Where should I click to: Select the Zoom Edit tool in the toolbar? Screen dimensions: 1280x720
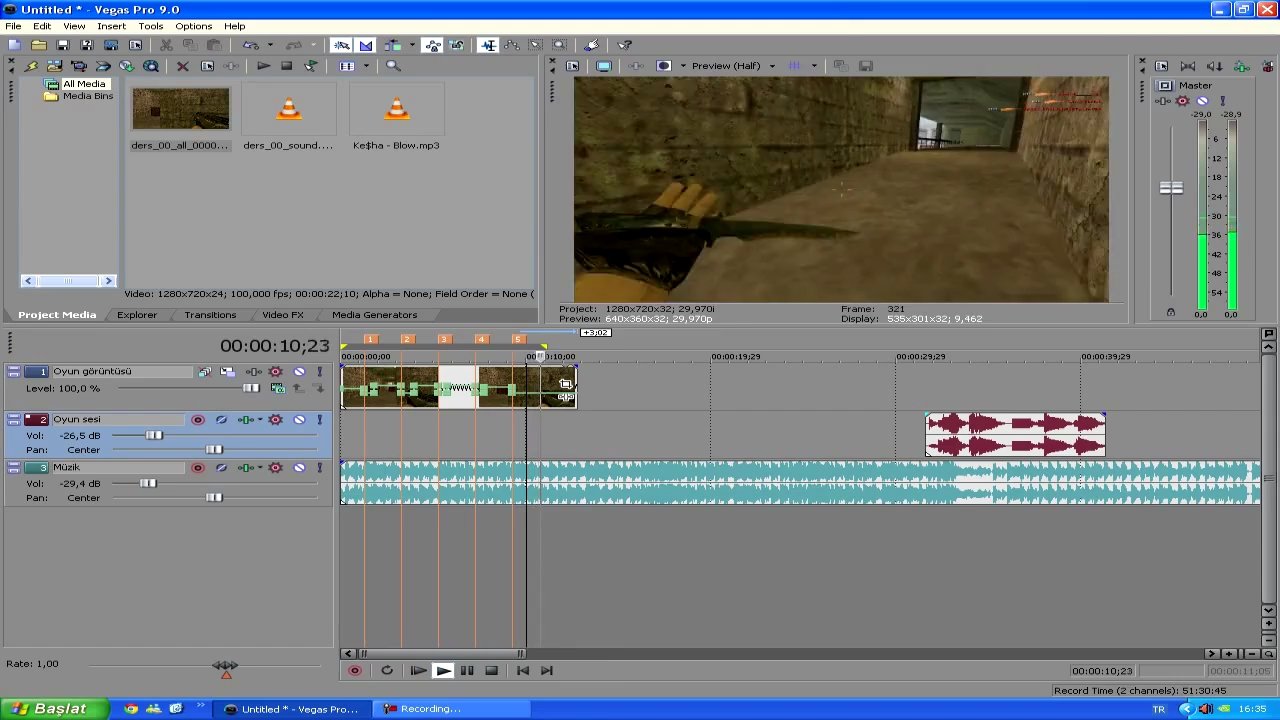click(x=560, y=45)
